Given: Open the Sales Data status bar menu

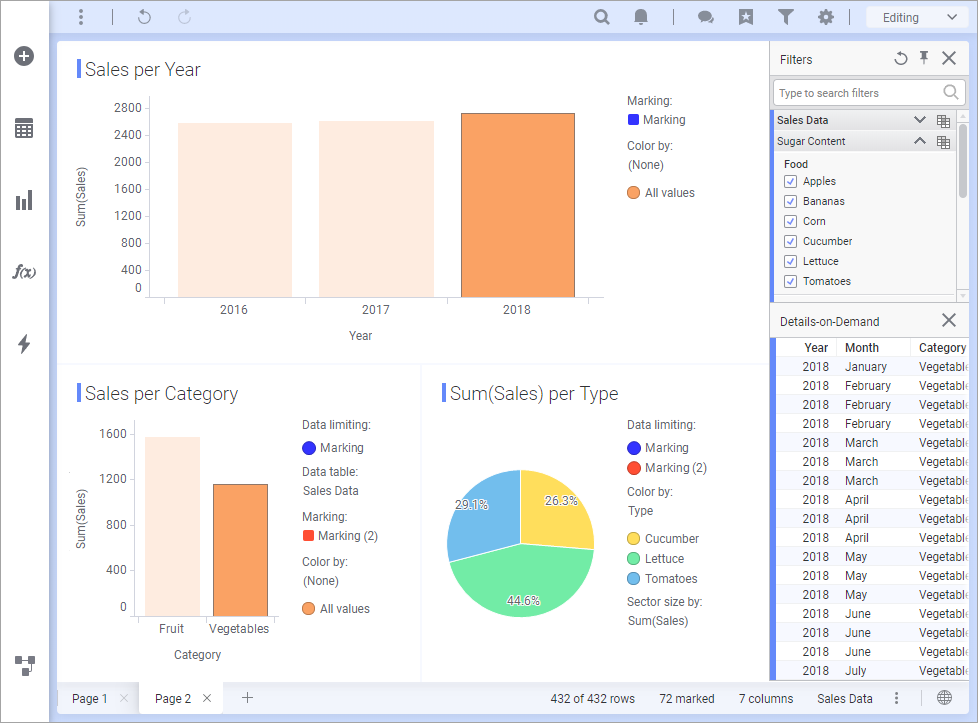Looking at the screenshot, I should click(x=896, y=698).
